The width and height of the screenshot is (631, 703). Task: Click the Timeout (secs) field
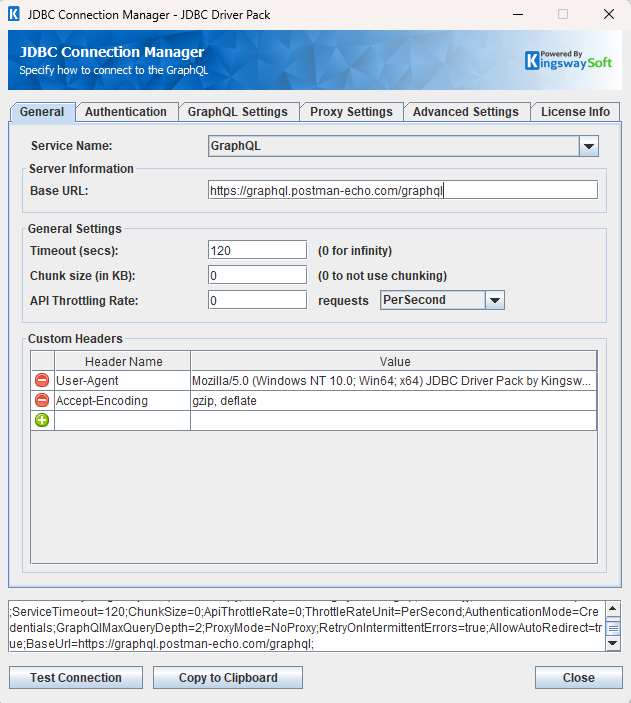257,250
